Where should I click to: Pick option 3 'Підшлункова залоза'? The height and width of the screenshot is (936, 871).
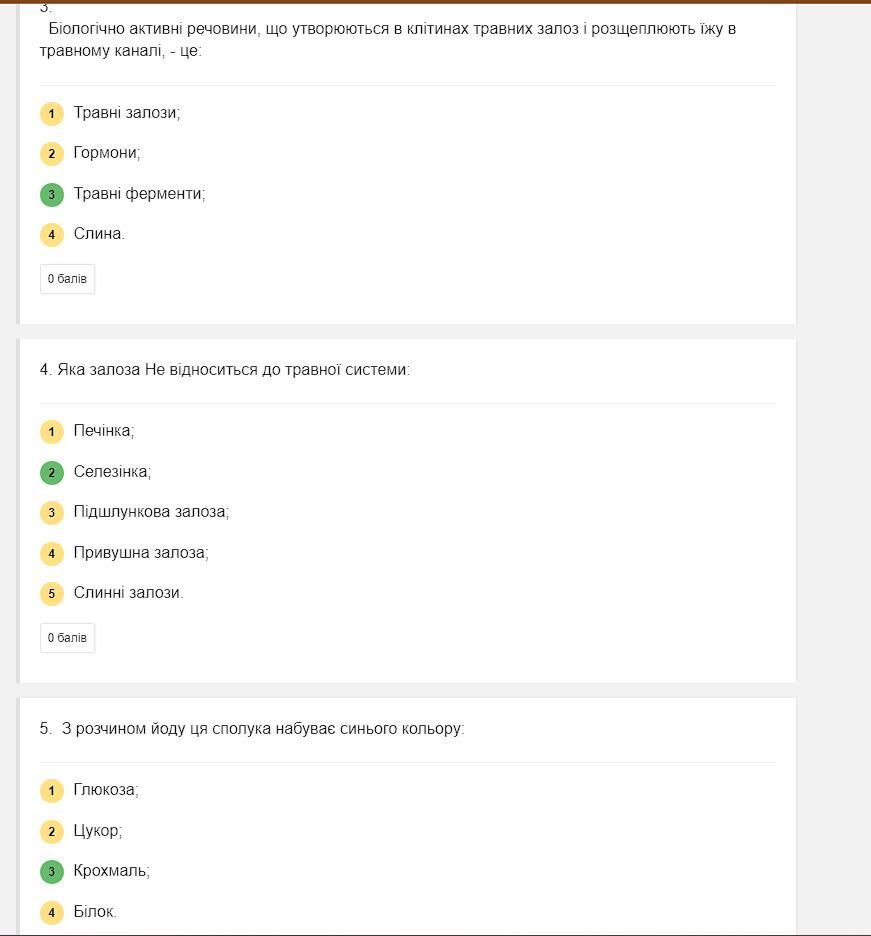tap(151, 512)
